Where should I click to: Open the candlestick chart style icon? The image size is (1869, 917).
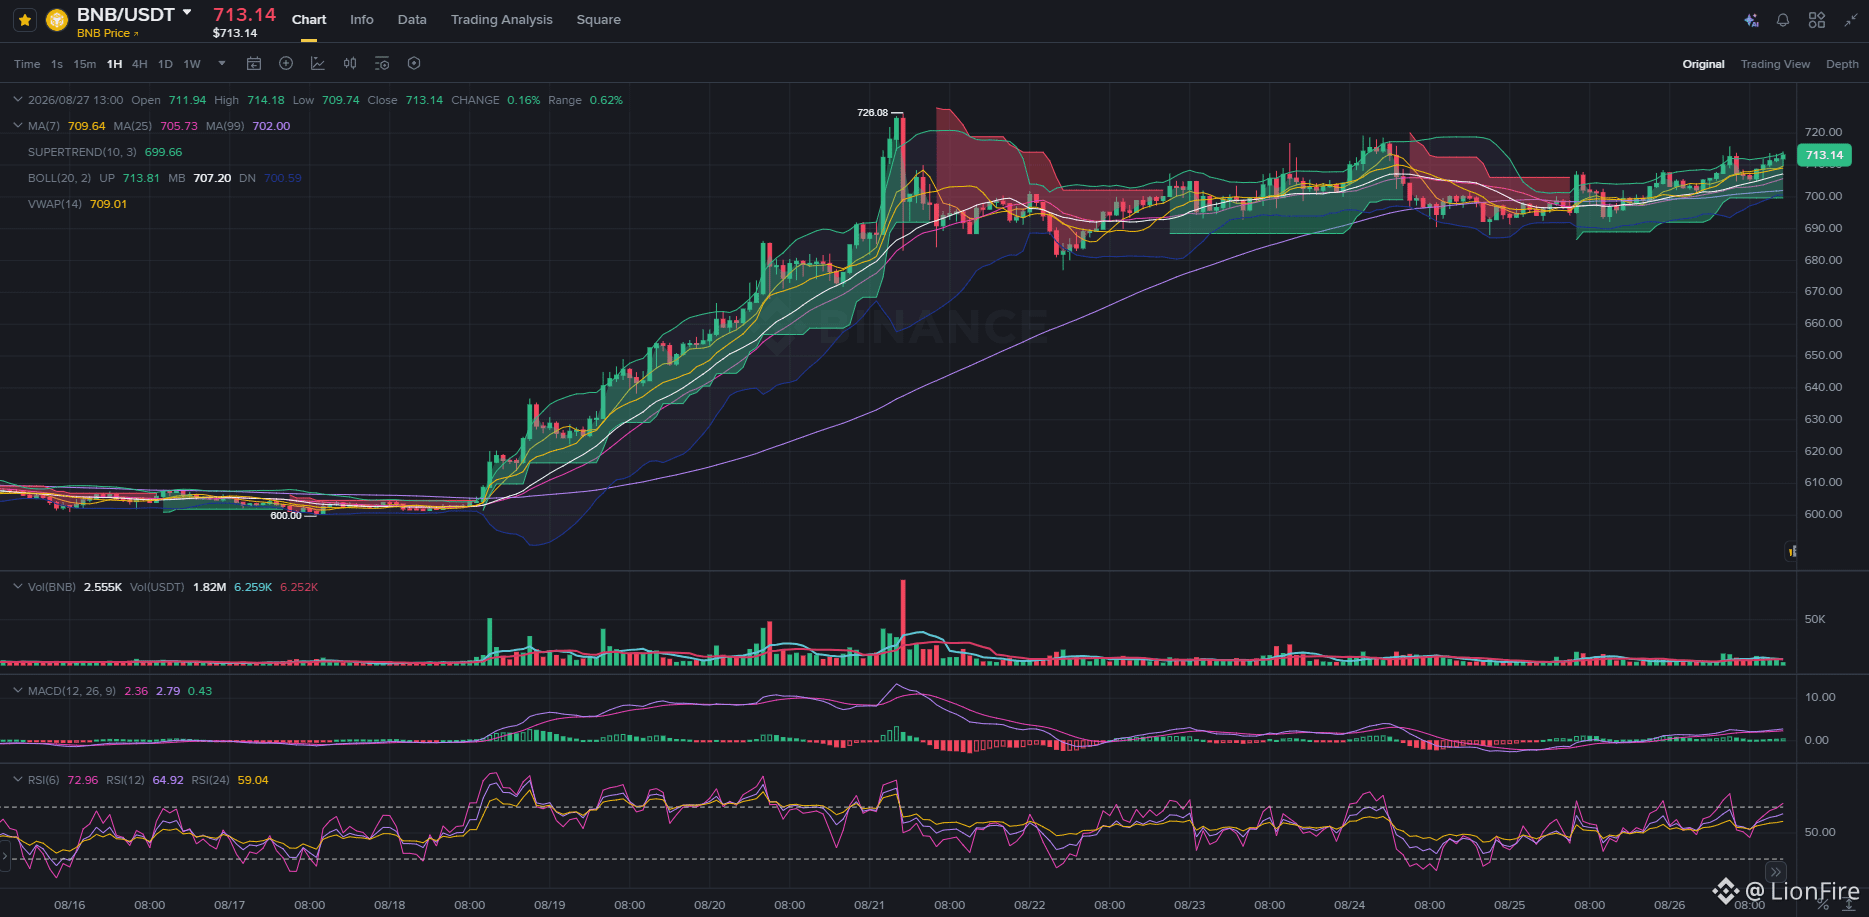(x=350, y=64)
